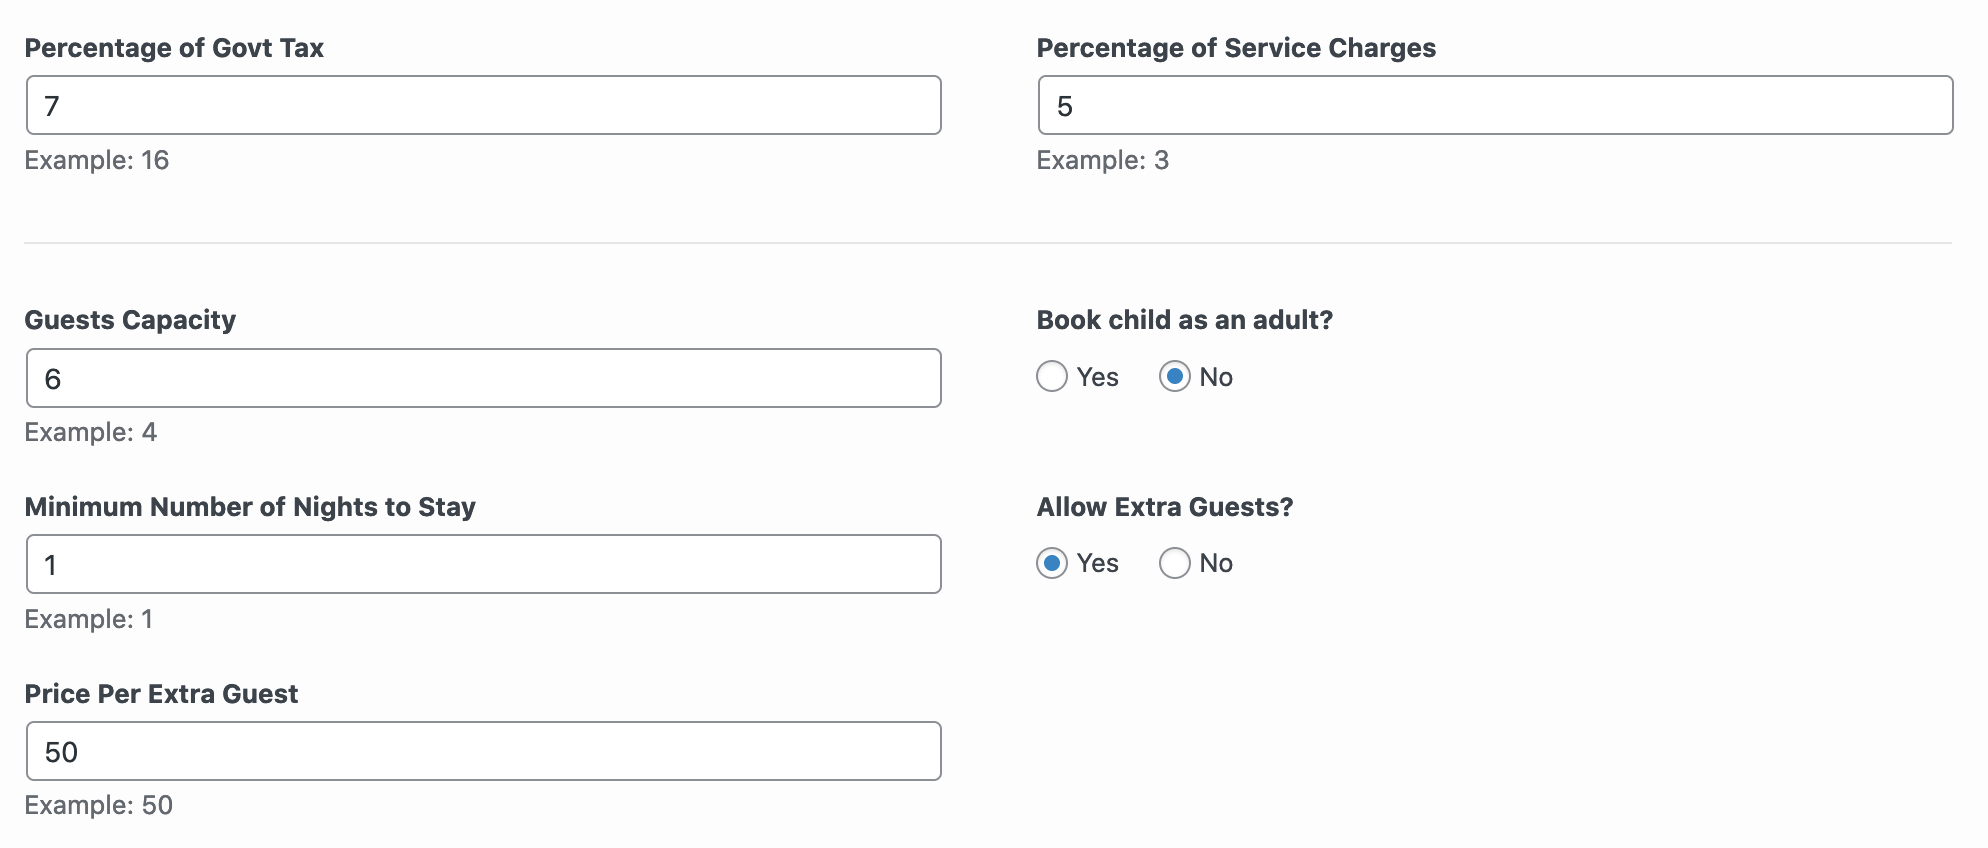Click the Example: 16 hint text
The image size is (1988, 848).
(97, 160)
